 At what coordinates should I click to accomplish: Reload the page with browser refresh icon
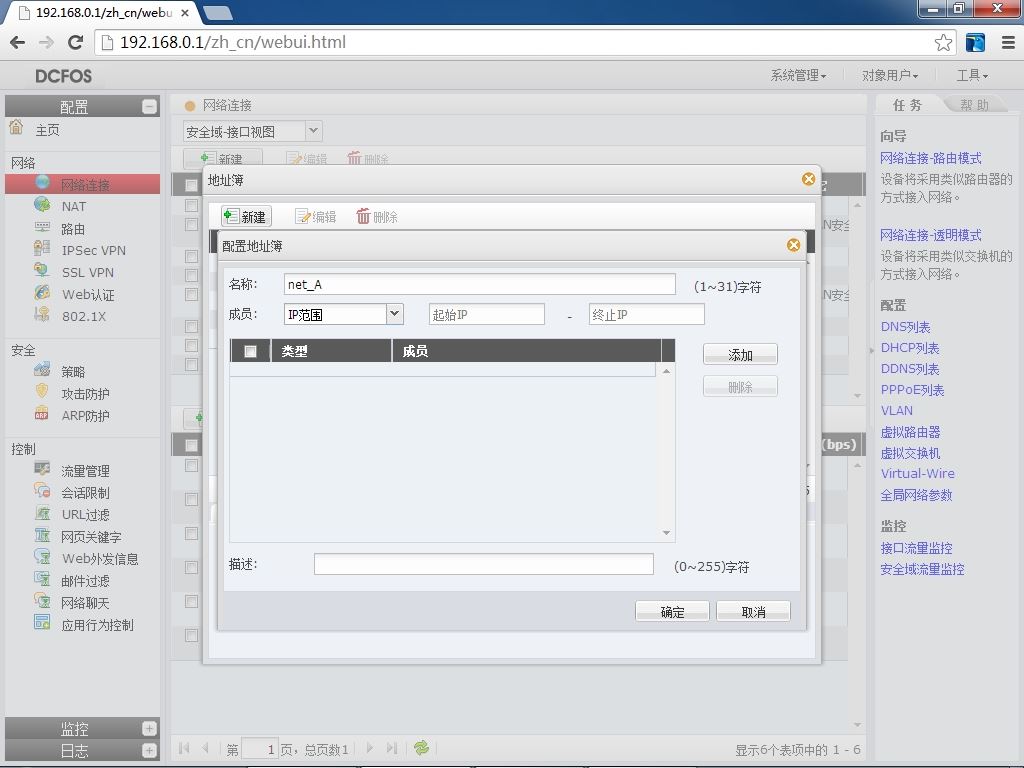[76, 42]
